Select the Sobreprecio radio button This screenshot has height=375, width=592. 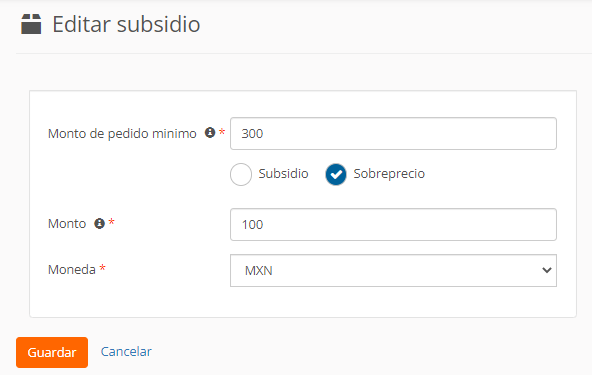[336, 174]
